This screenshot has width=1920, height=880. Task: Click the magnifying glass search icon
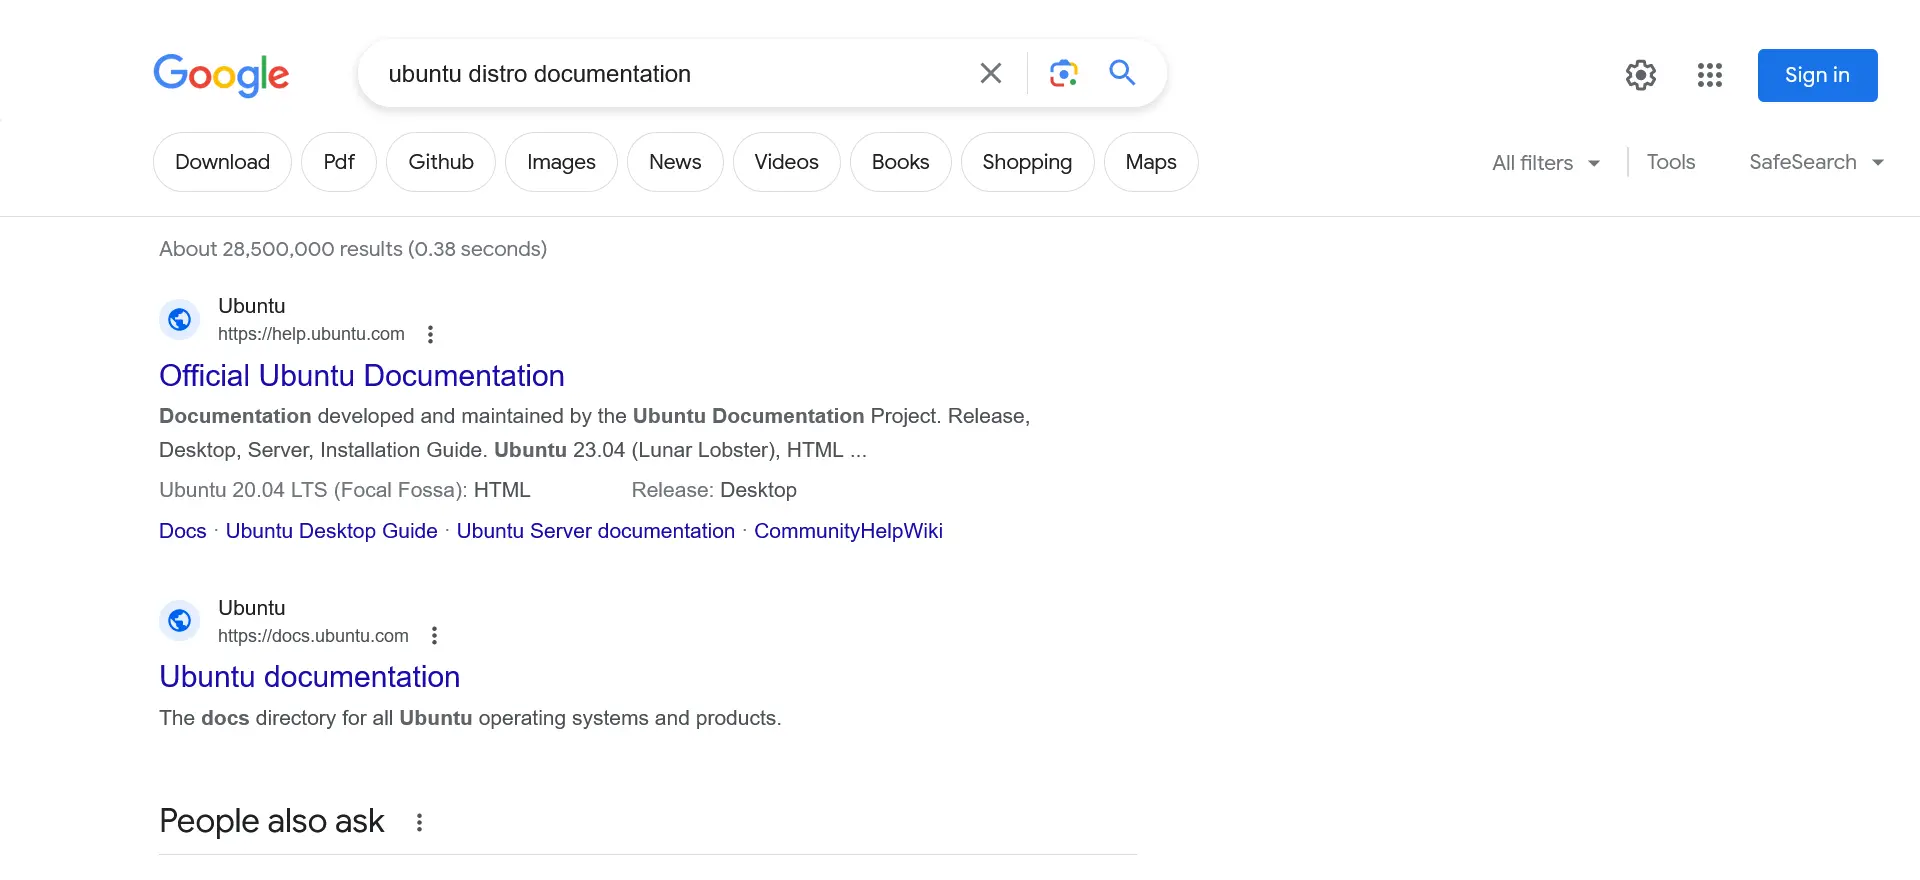coord(1122,72)
